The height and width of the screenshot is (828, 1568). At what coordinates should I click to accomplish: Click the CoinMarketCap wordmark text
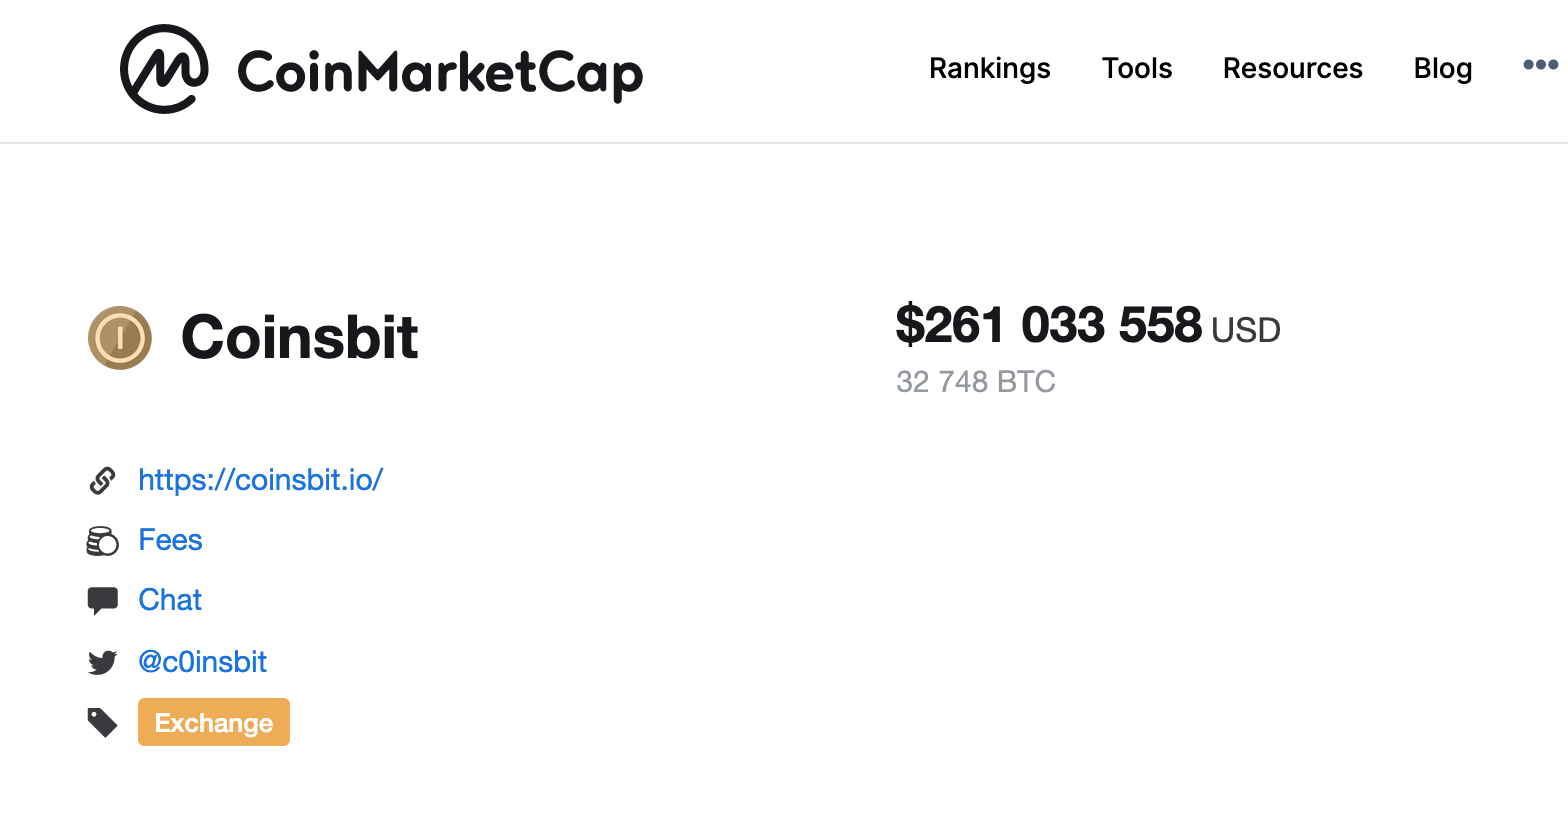point(440,72)
